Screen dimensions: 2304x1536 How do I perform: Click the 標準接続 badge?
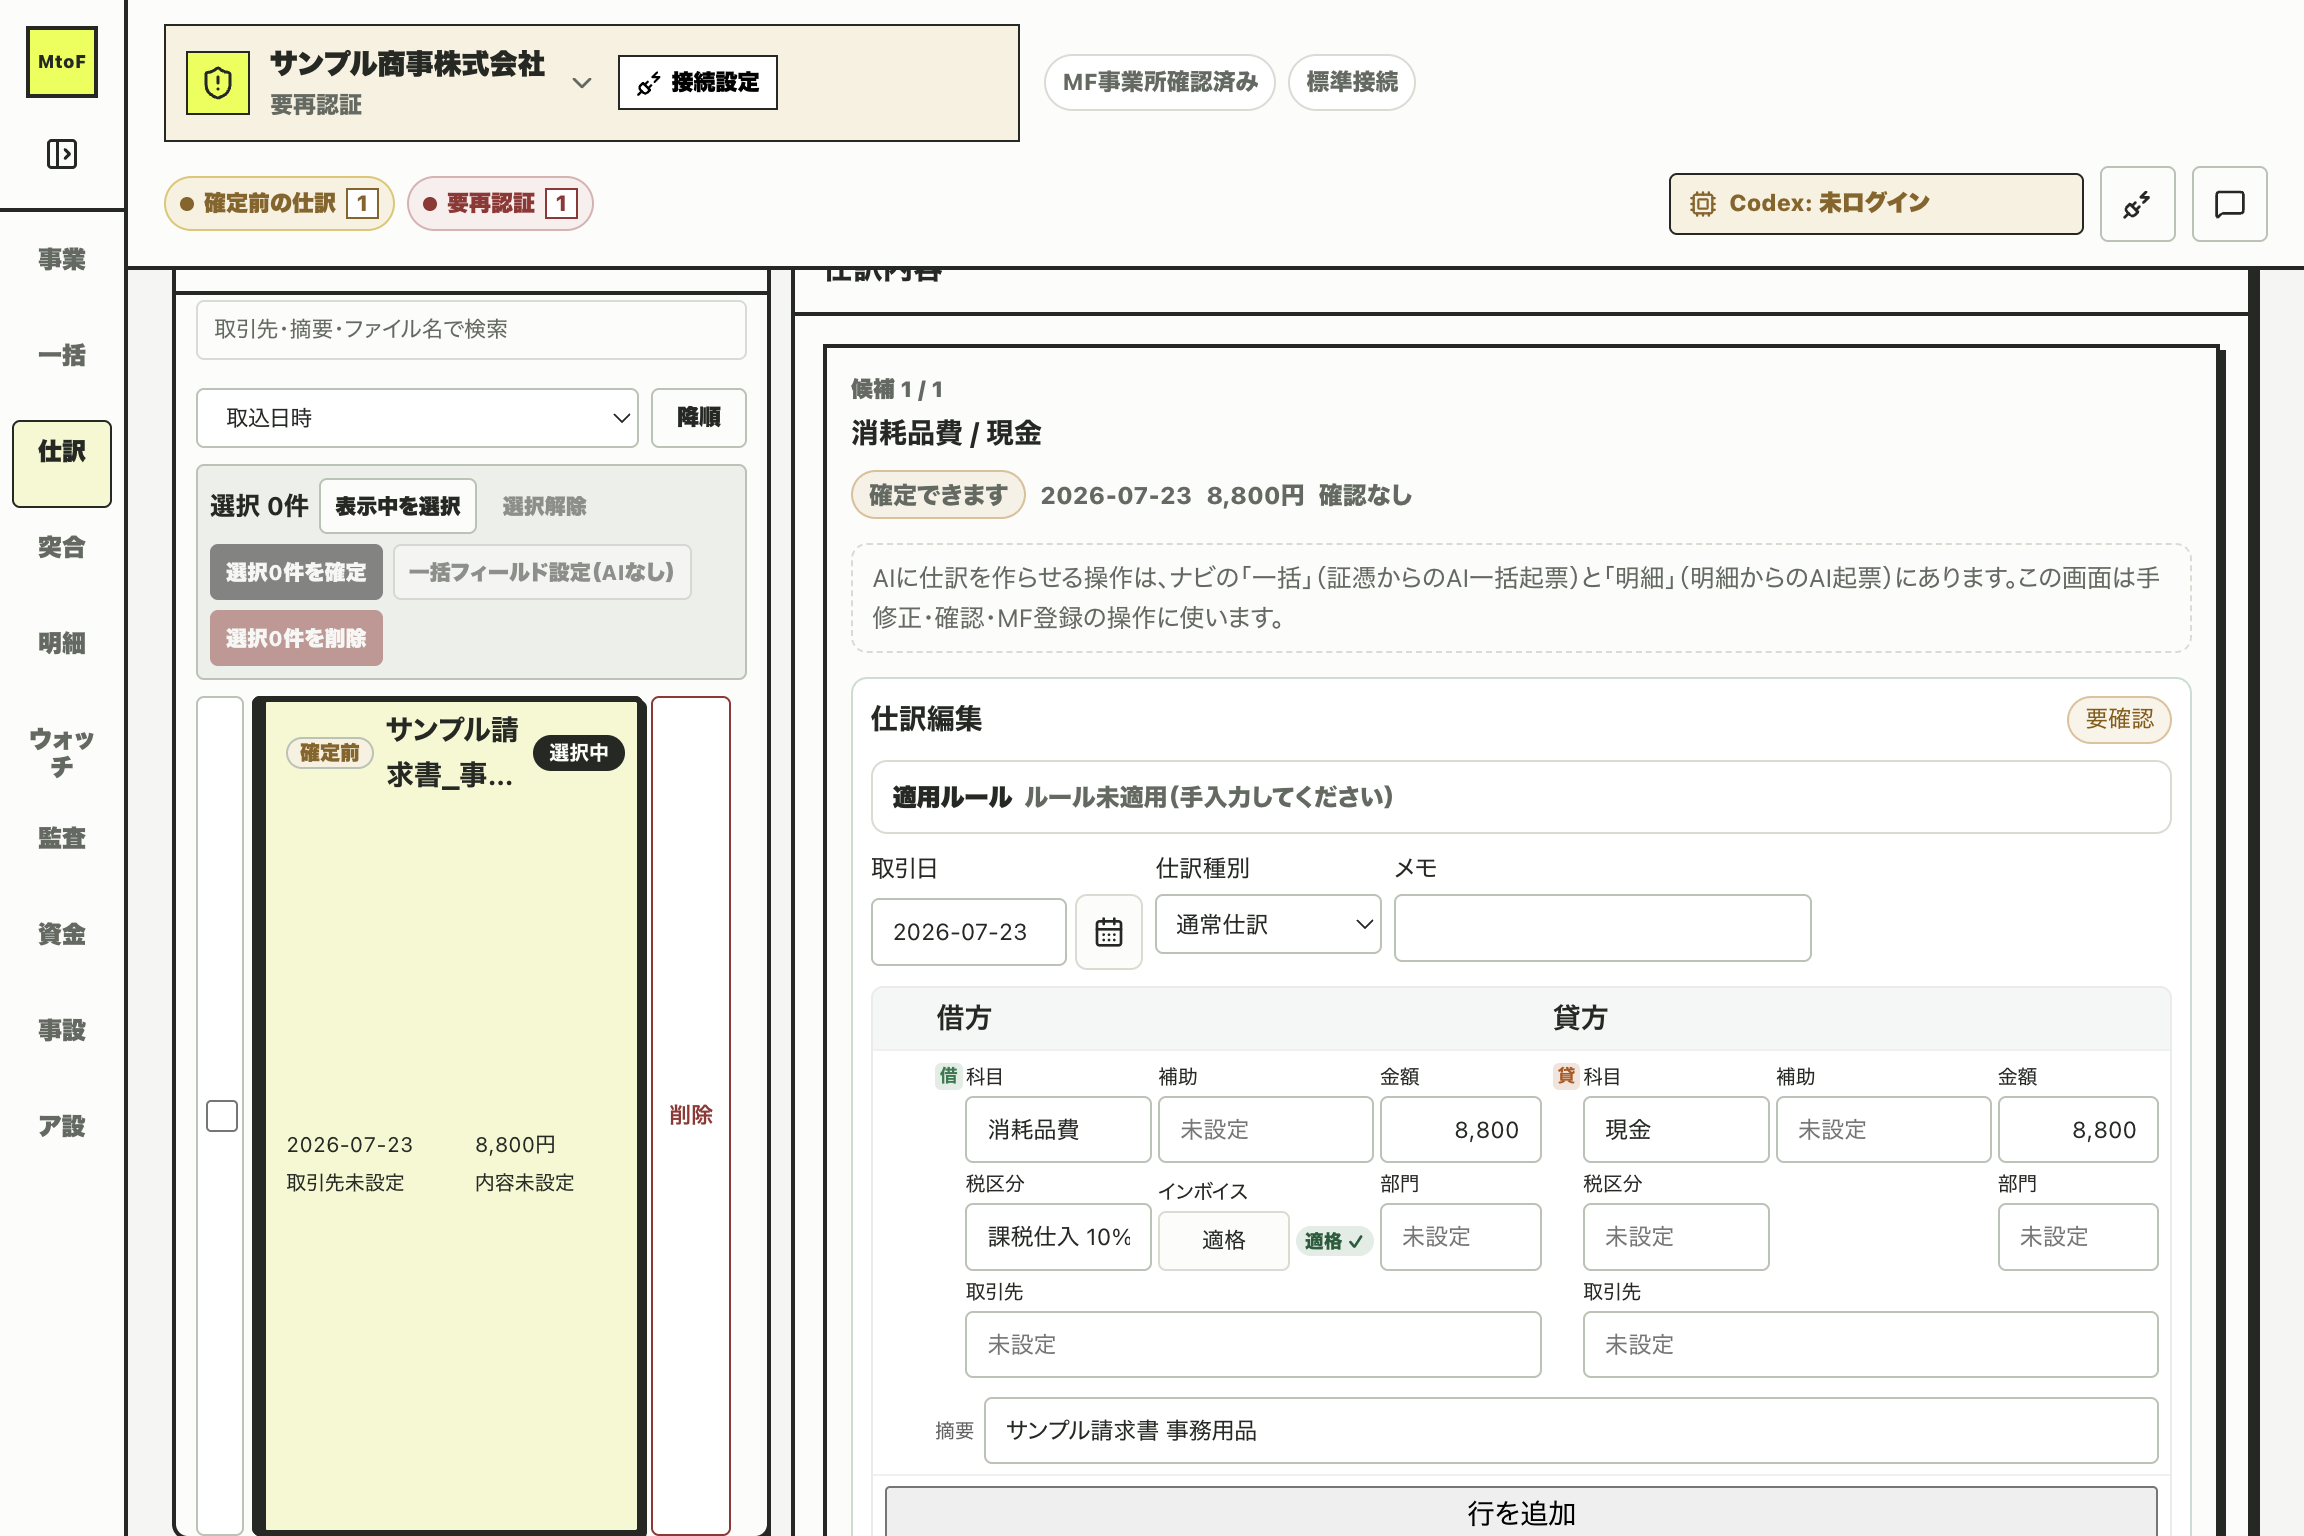tap(1352, 82)
